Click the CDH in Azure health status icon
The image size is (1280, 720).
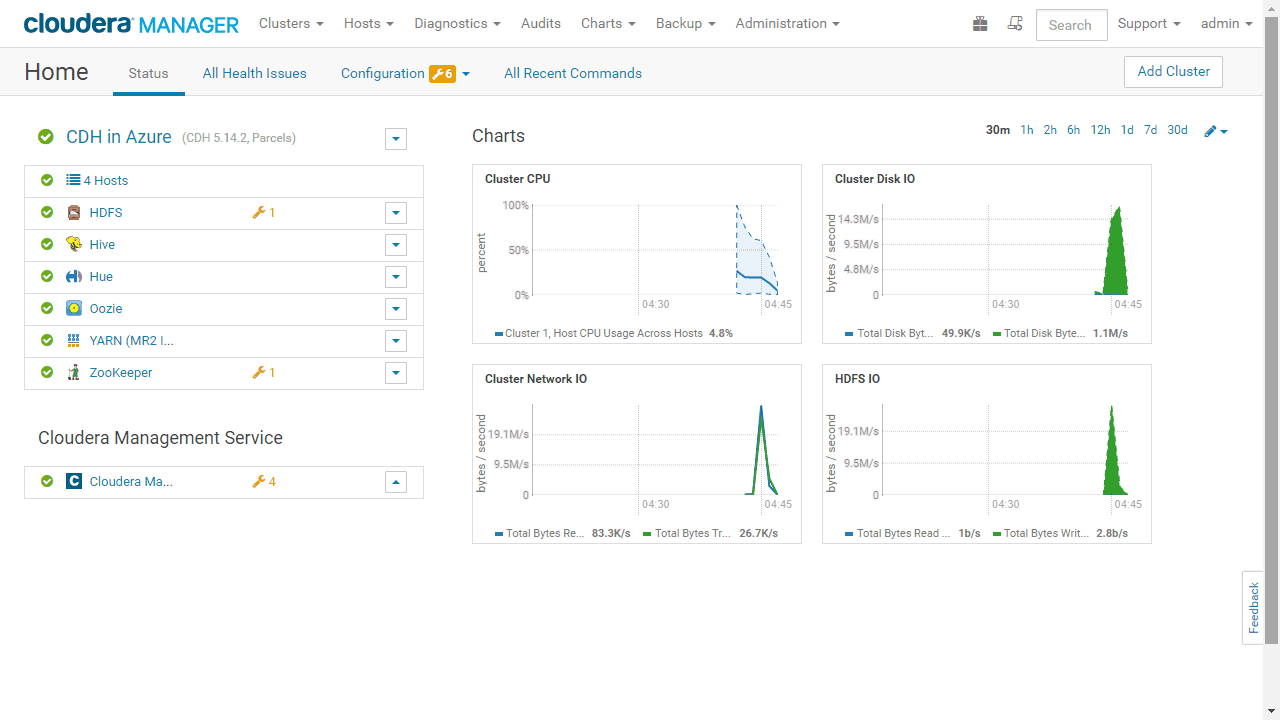tap(45, 137)
